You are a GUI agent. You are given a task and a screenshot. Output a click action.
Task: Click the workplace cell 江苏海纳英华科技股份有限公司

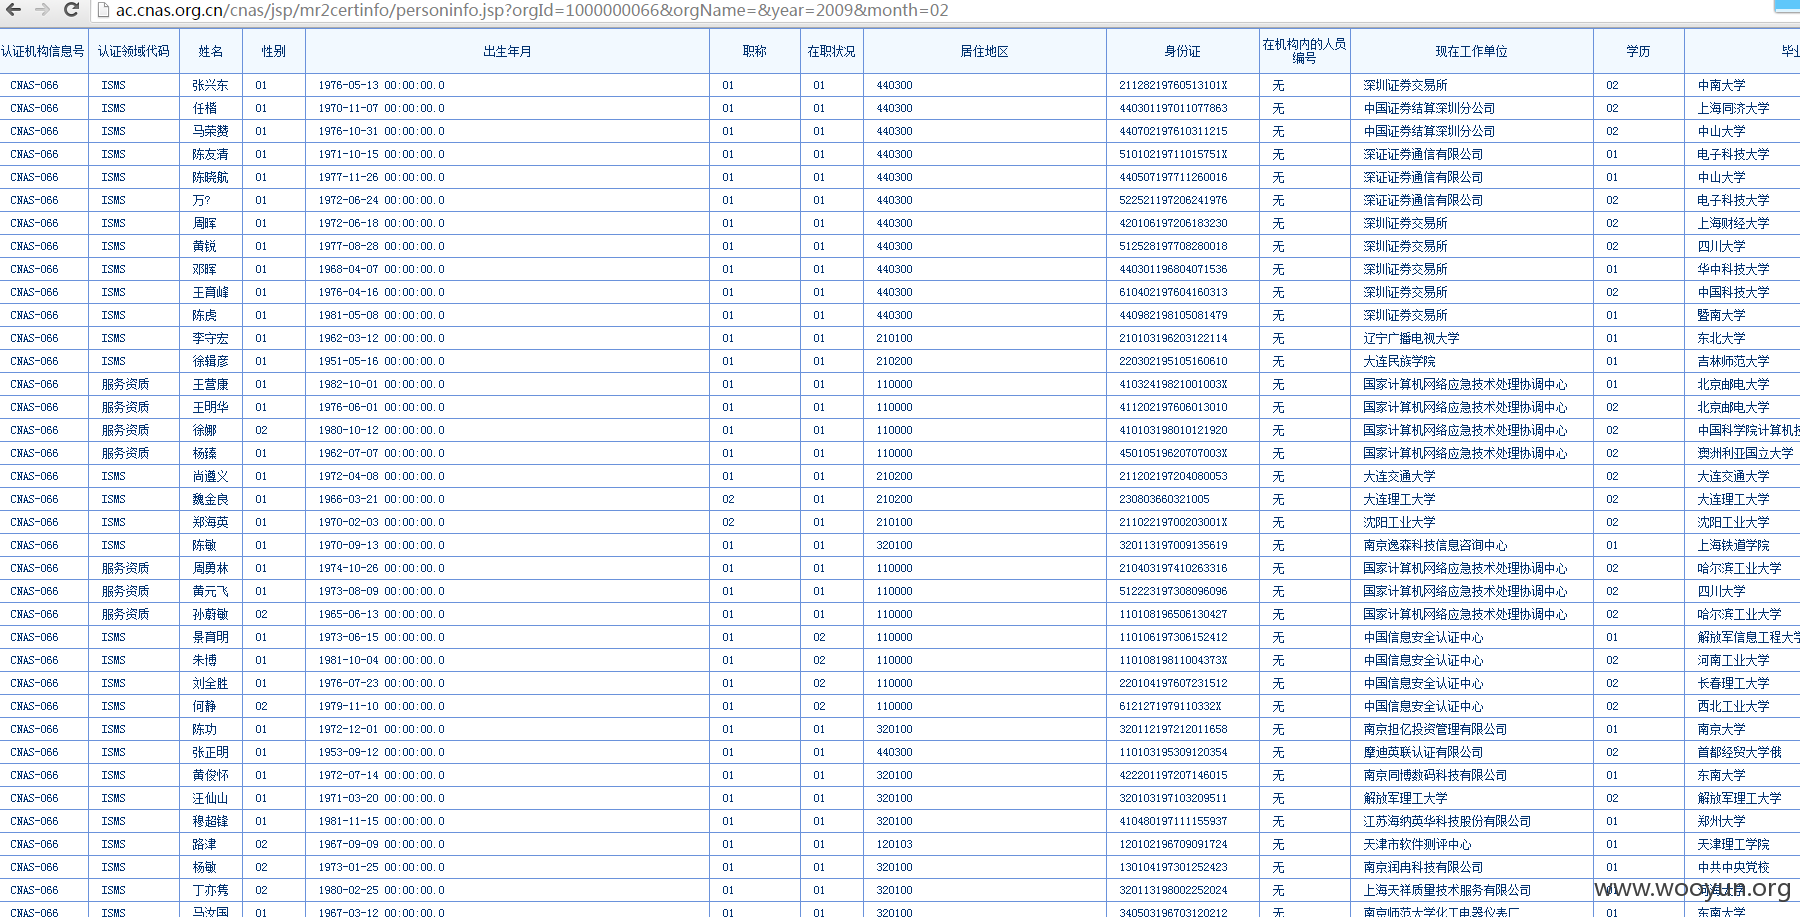[1447, 821]
